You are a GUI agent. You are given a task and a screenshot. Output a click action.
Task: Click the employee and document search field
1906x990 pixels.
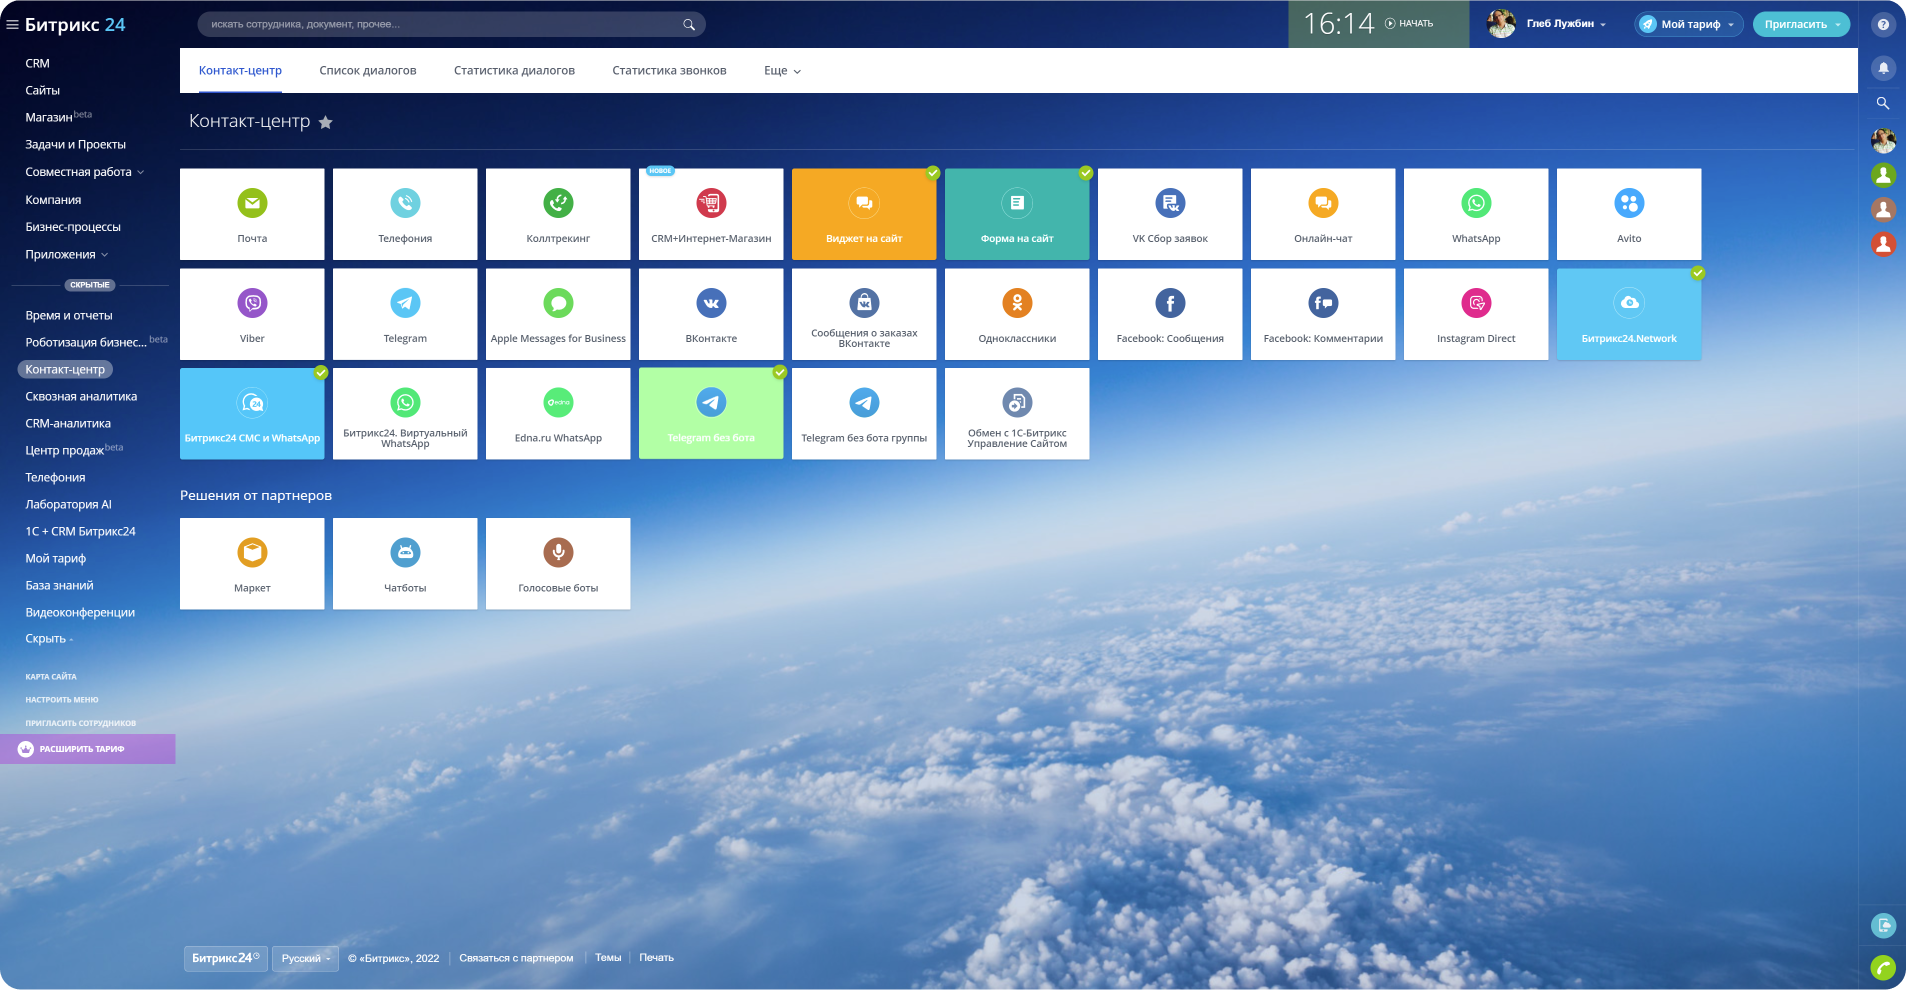[452, 24]
